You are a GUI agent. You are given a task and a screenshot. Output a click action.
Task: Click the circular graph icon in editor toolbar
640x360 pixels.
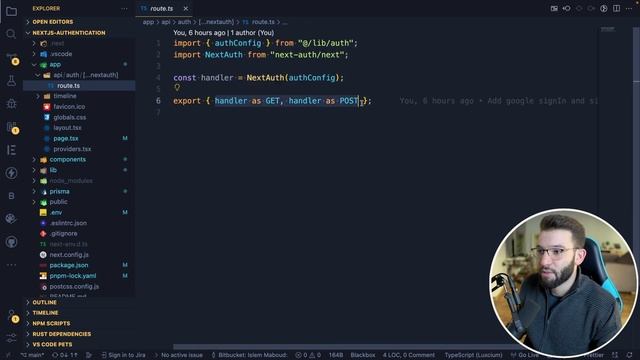click(604, 9)
